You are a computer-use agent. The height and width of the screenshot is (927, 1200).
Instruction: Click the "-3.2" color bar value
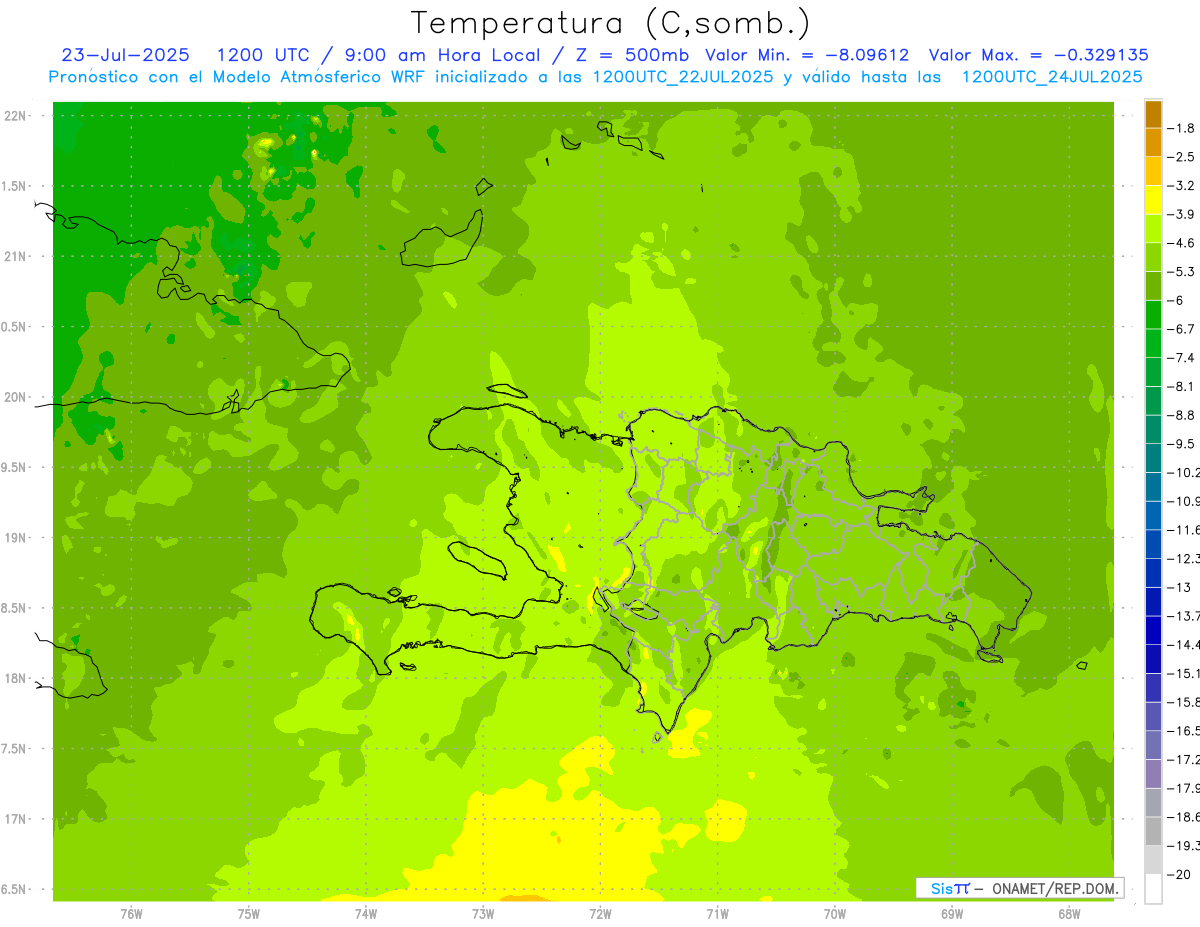click(1182, 186)
